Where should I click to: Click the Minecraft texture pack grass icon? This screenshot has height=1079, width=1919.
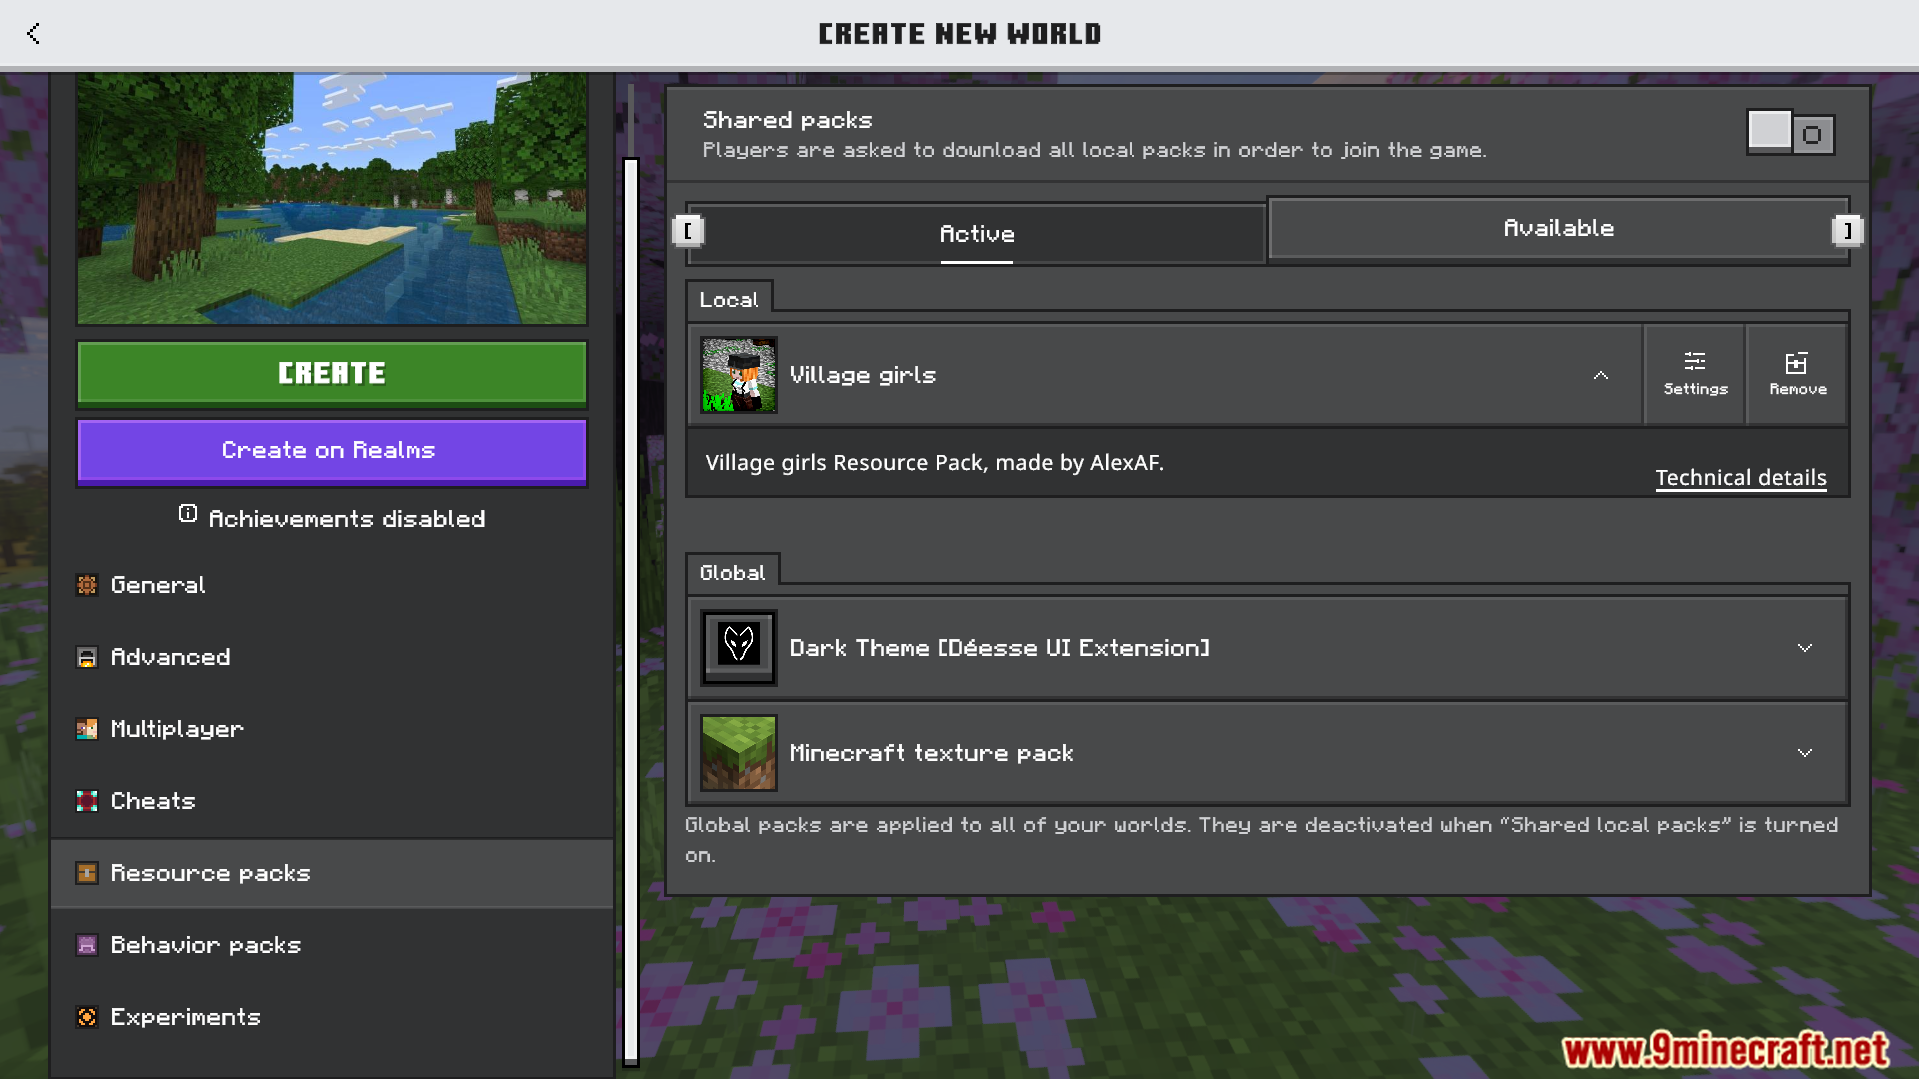[739, 753]
